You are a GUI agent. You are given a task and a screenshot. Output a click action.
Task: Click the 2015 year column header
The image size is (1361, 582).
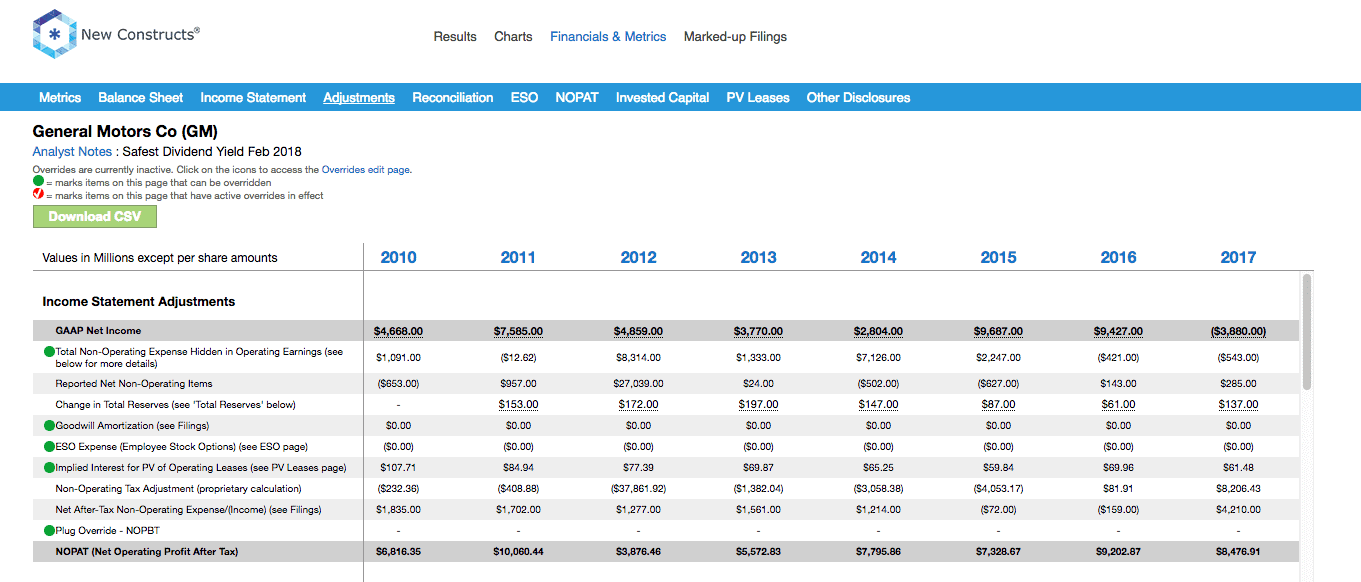click(x=998, y=258)
